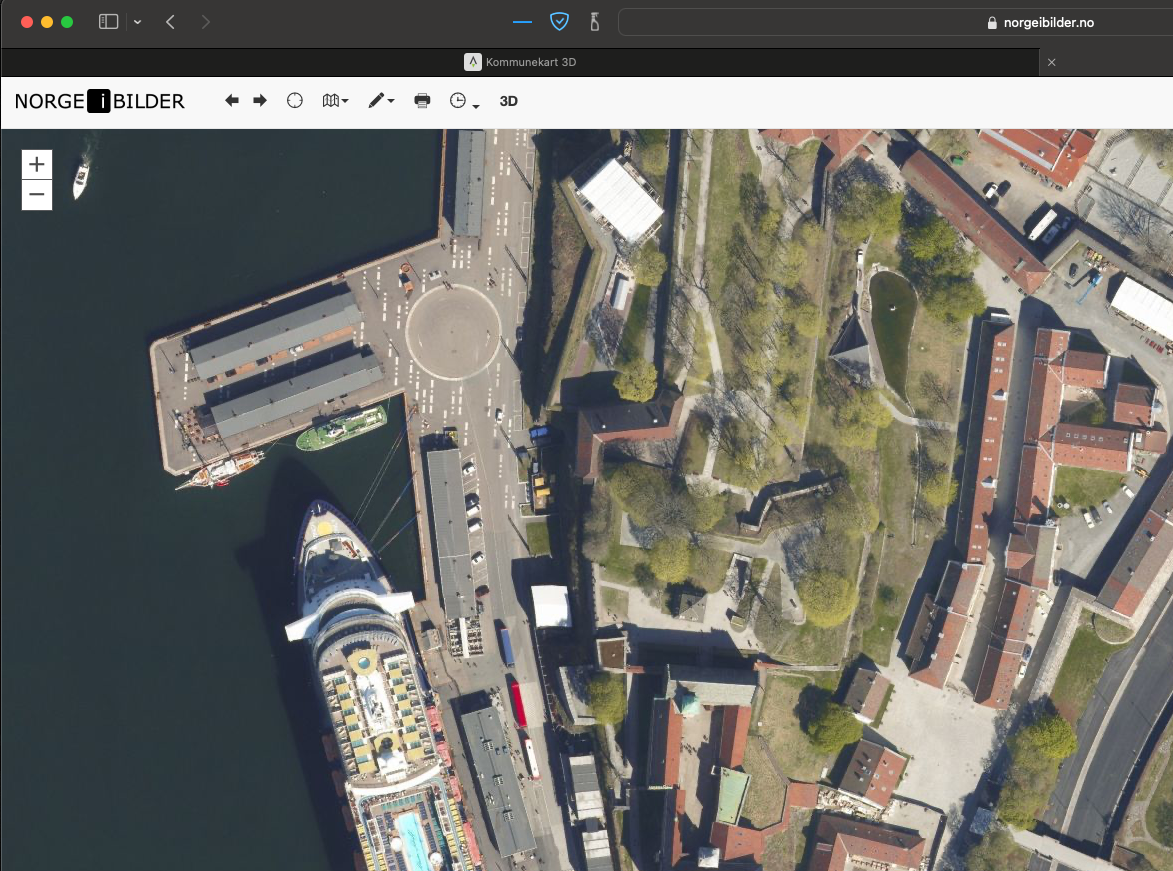Select the pencil drawing tool
Image resolution: width=1173 pixels, height=871 pixels.
(x=377, y=100)
